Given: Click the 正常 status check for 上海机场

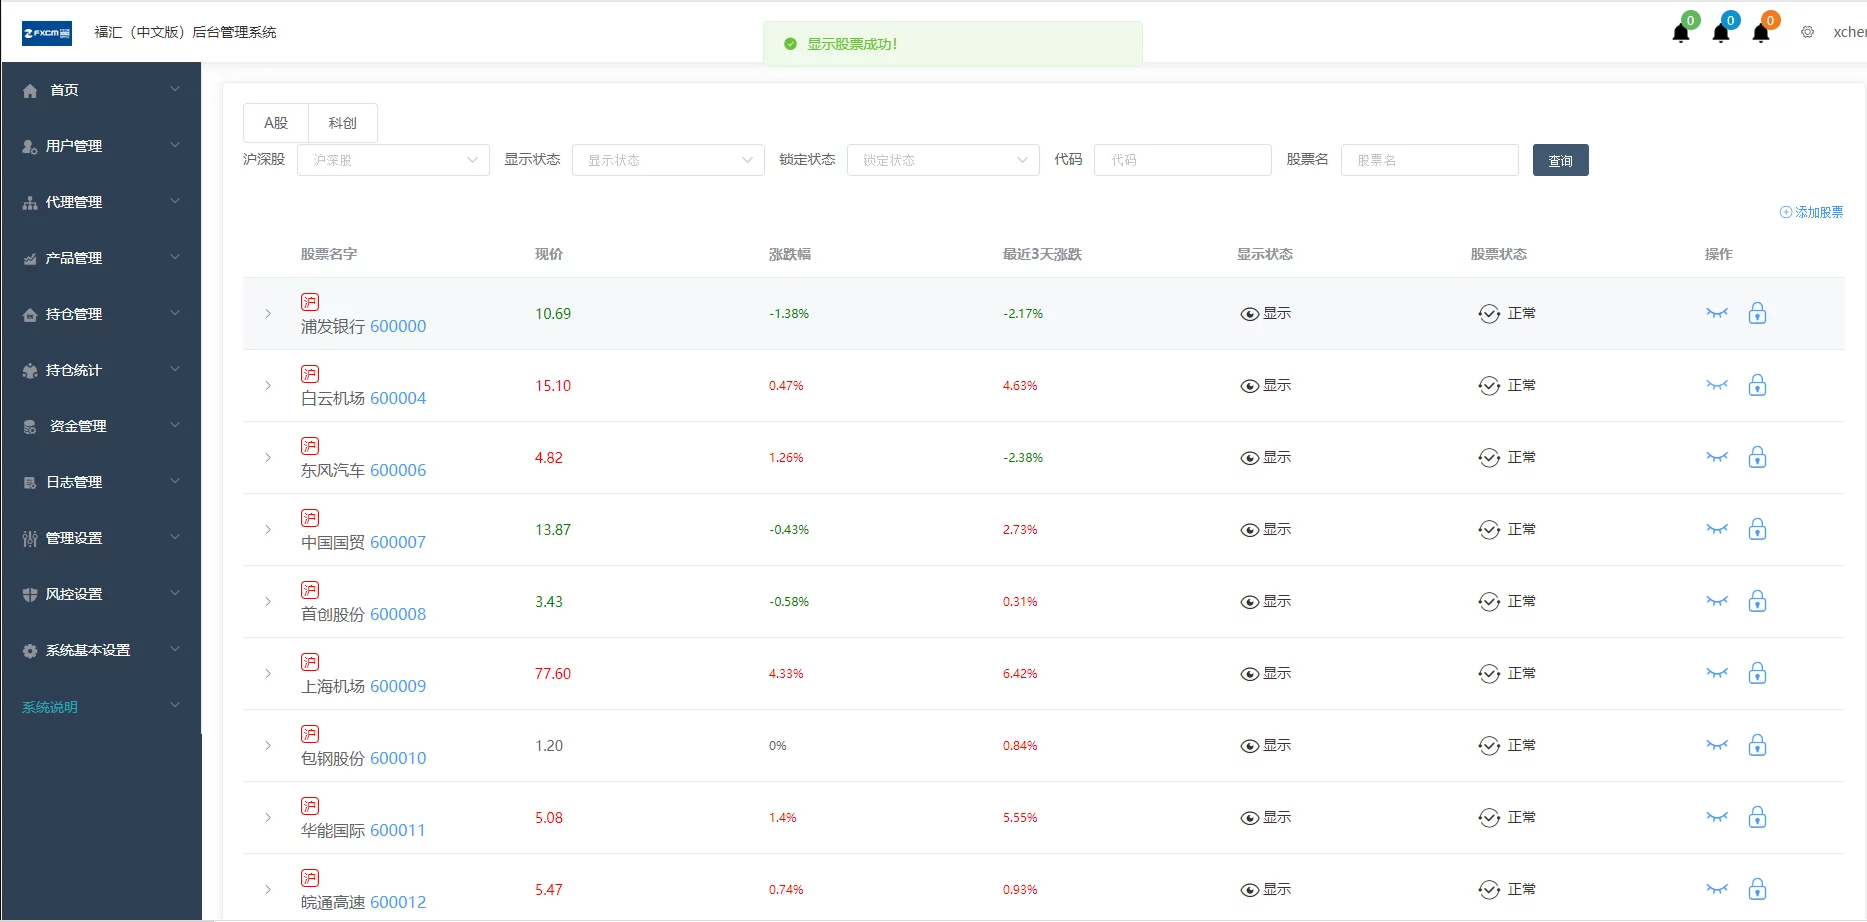Looking at the screenshot, I should pos(1489,673).
